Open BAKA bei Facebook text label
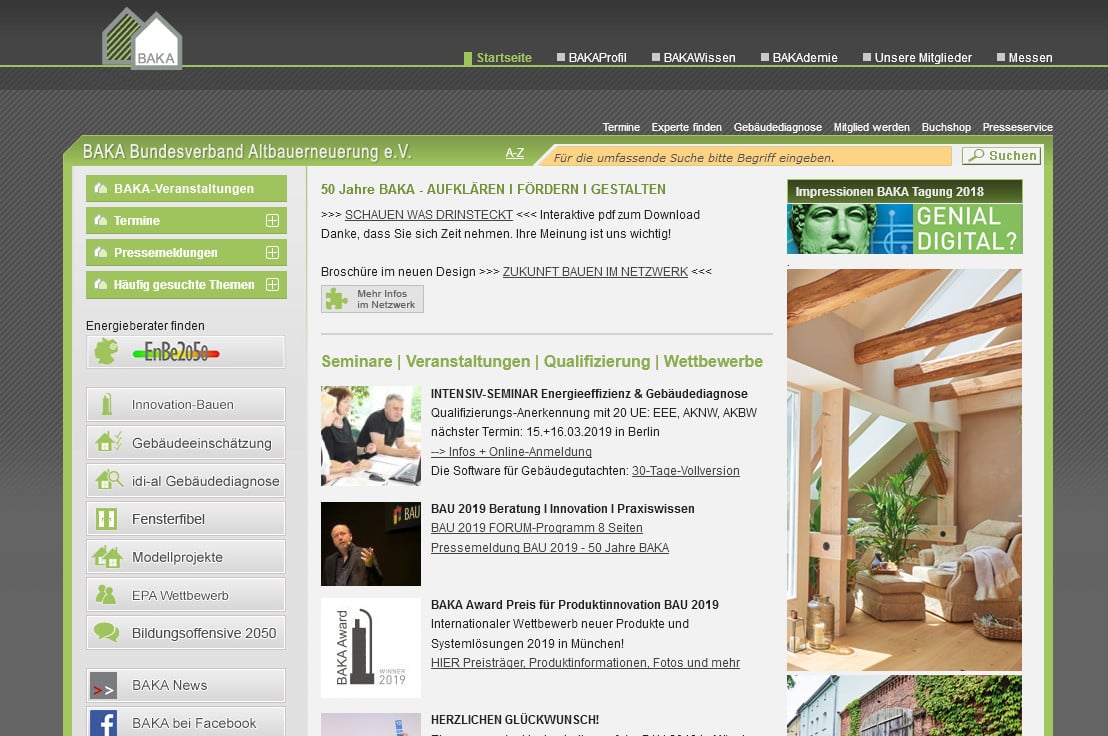This screenshot has width=1108, height=736. (194, 723)
